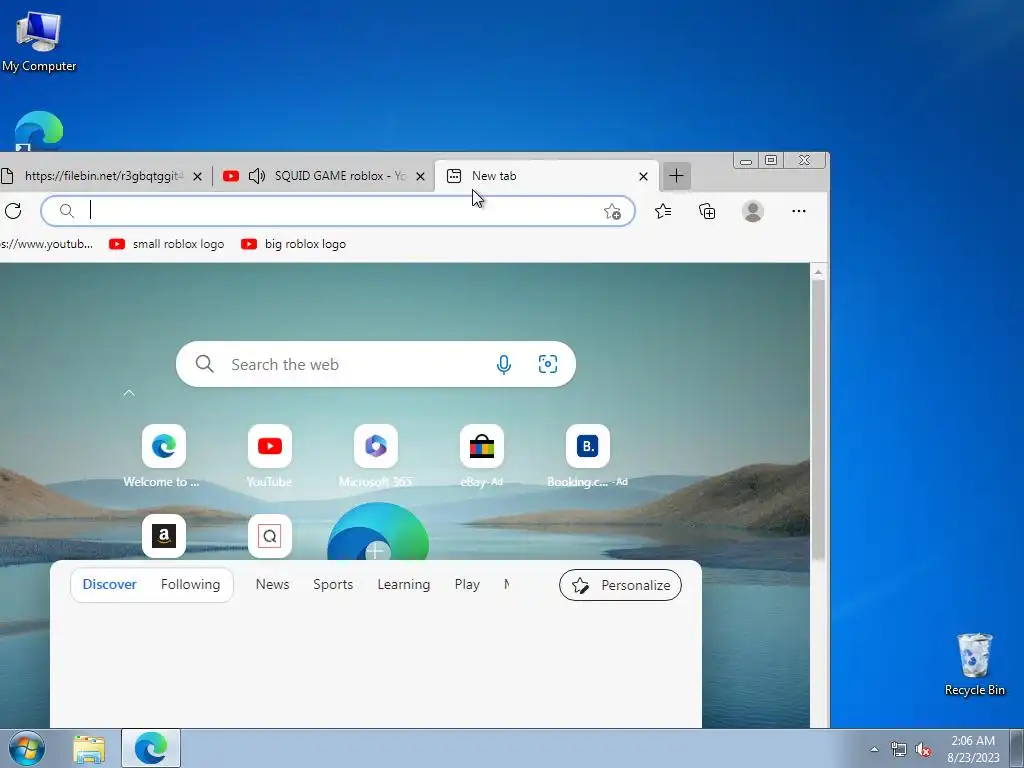
Task: Click the muted volume tray icon
Action: 923,750
